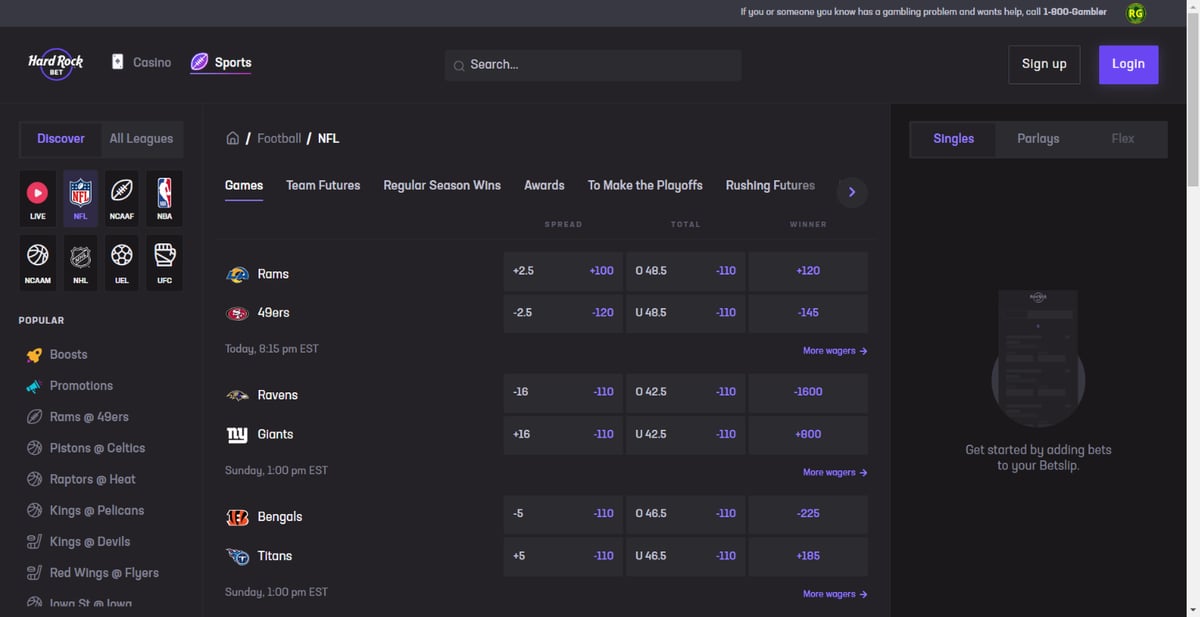This screenshot has height=617, width=1200.
Task: Select the UEL soccer tile
Action: point(122,262)
